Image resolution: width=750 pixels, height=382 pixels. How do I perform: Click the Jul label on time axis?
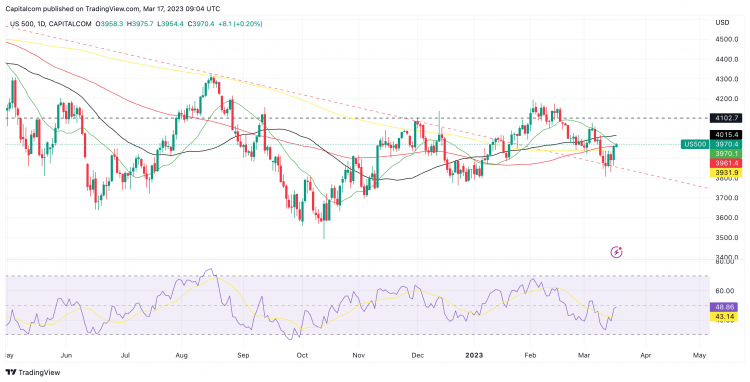(124, 355)
